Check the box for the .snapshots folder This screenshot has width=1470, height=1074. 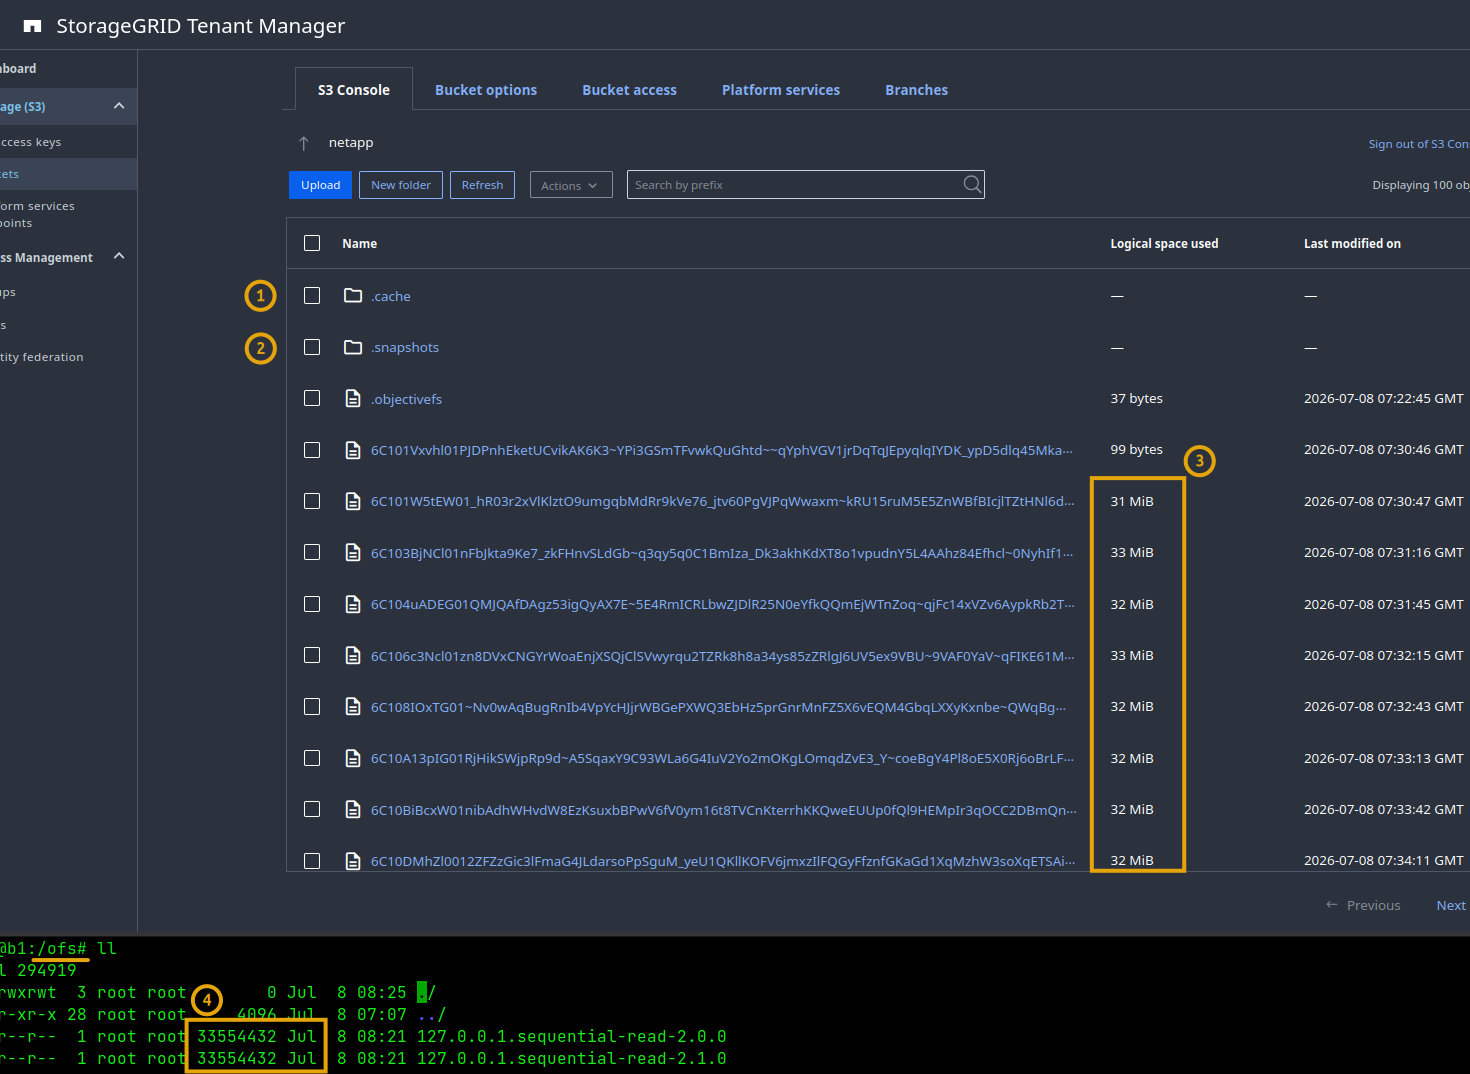(312, 347)
